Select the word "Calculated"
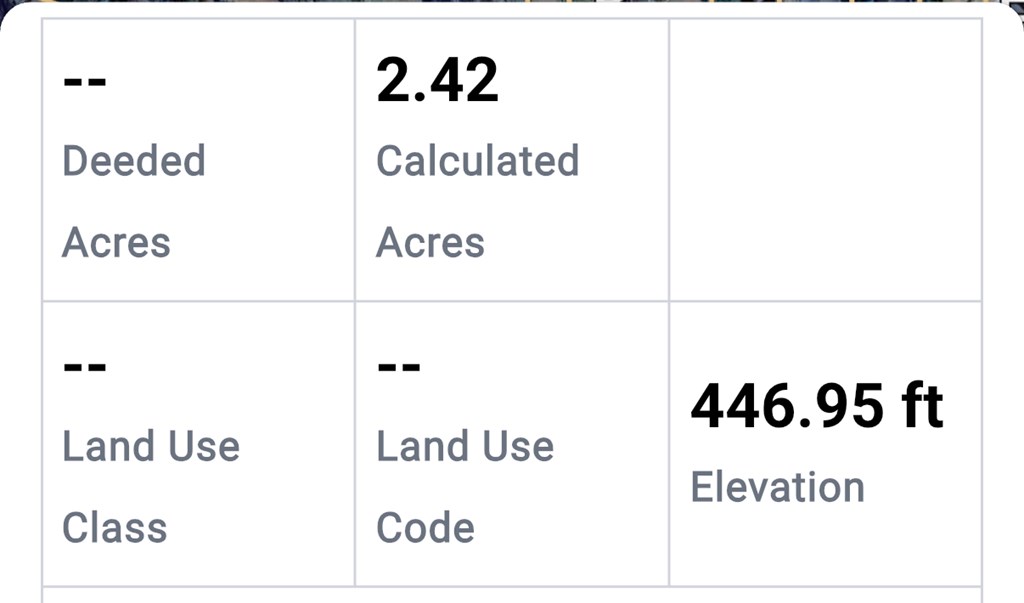 (477, 161)
